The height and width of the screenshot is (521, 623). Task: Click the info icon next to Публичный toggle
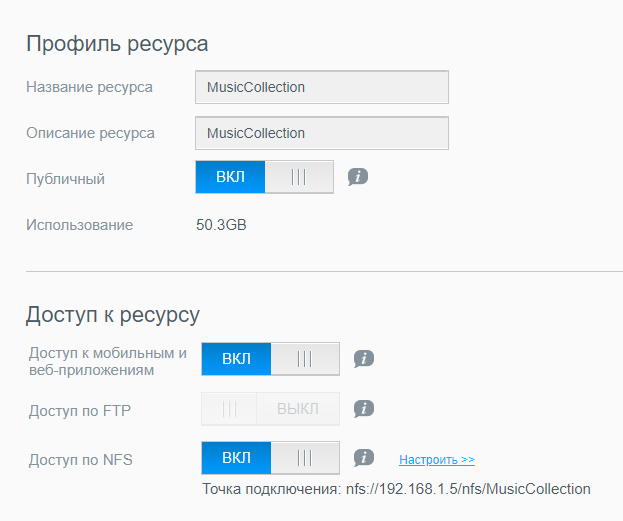(358, 177)
